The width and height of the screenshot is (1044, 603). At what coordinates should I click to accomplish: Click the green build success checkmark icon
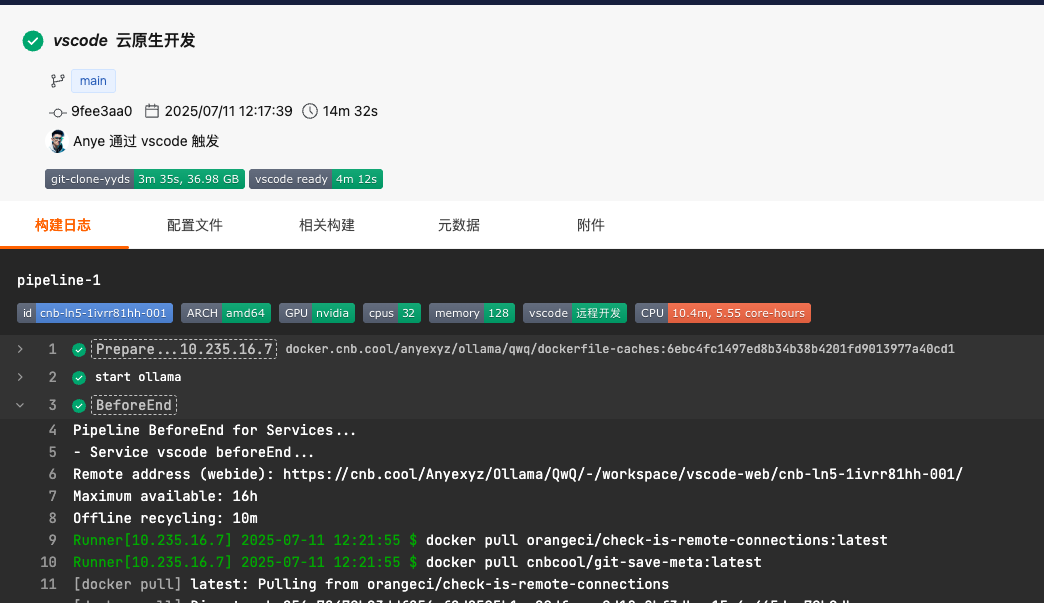point(33,41)
